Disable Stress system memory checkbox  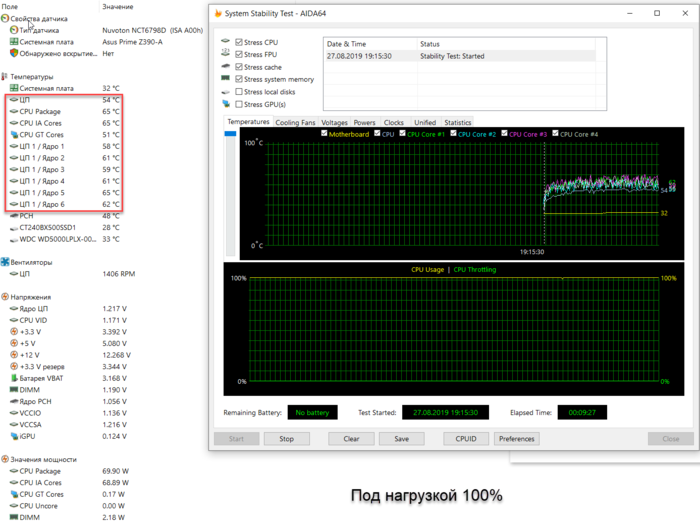tap(239, 79)
